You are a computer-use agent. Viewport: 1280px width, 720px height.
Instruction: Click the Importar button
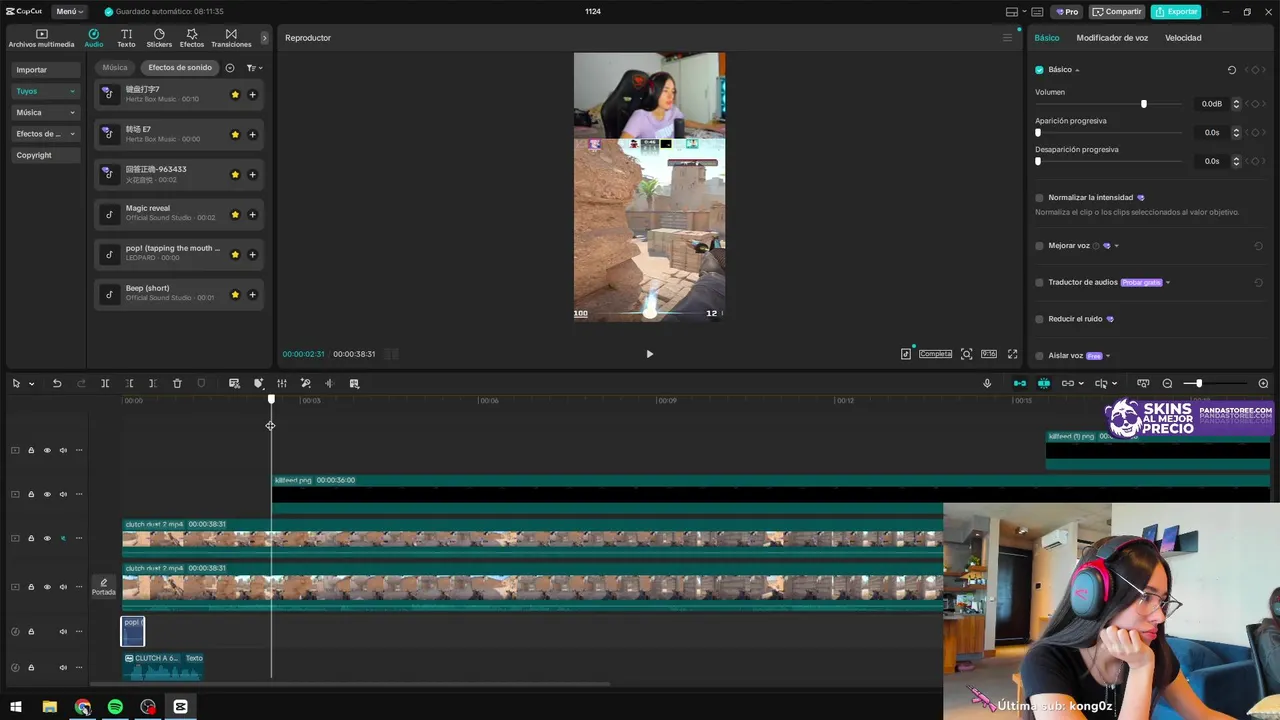pos(46,70)
